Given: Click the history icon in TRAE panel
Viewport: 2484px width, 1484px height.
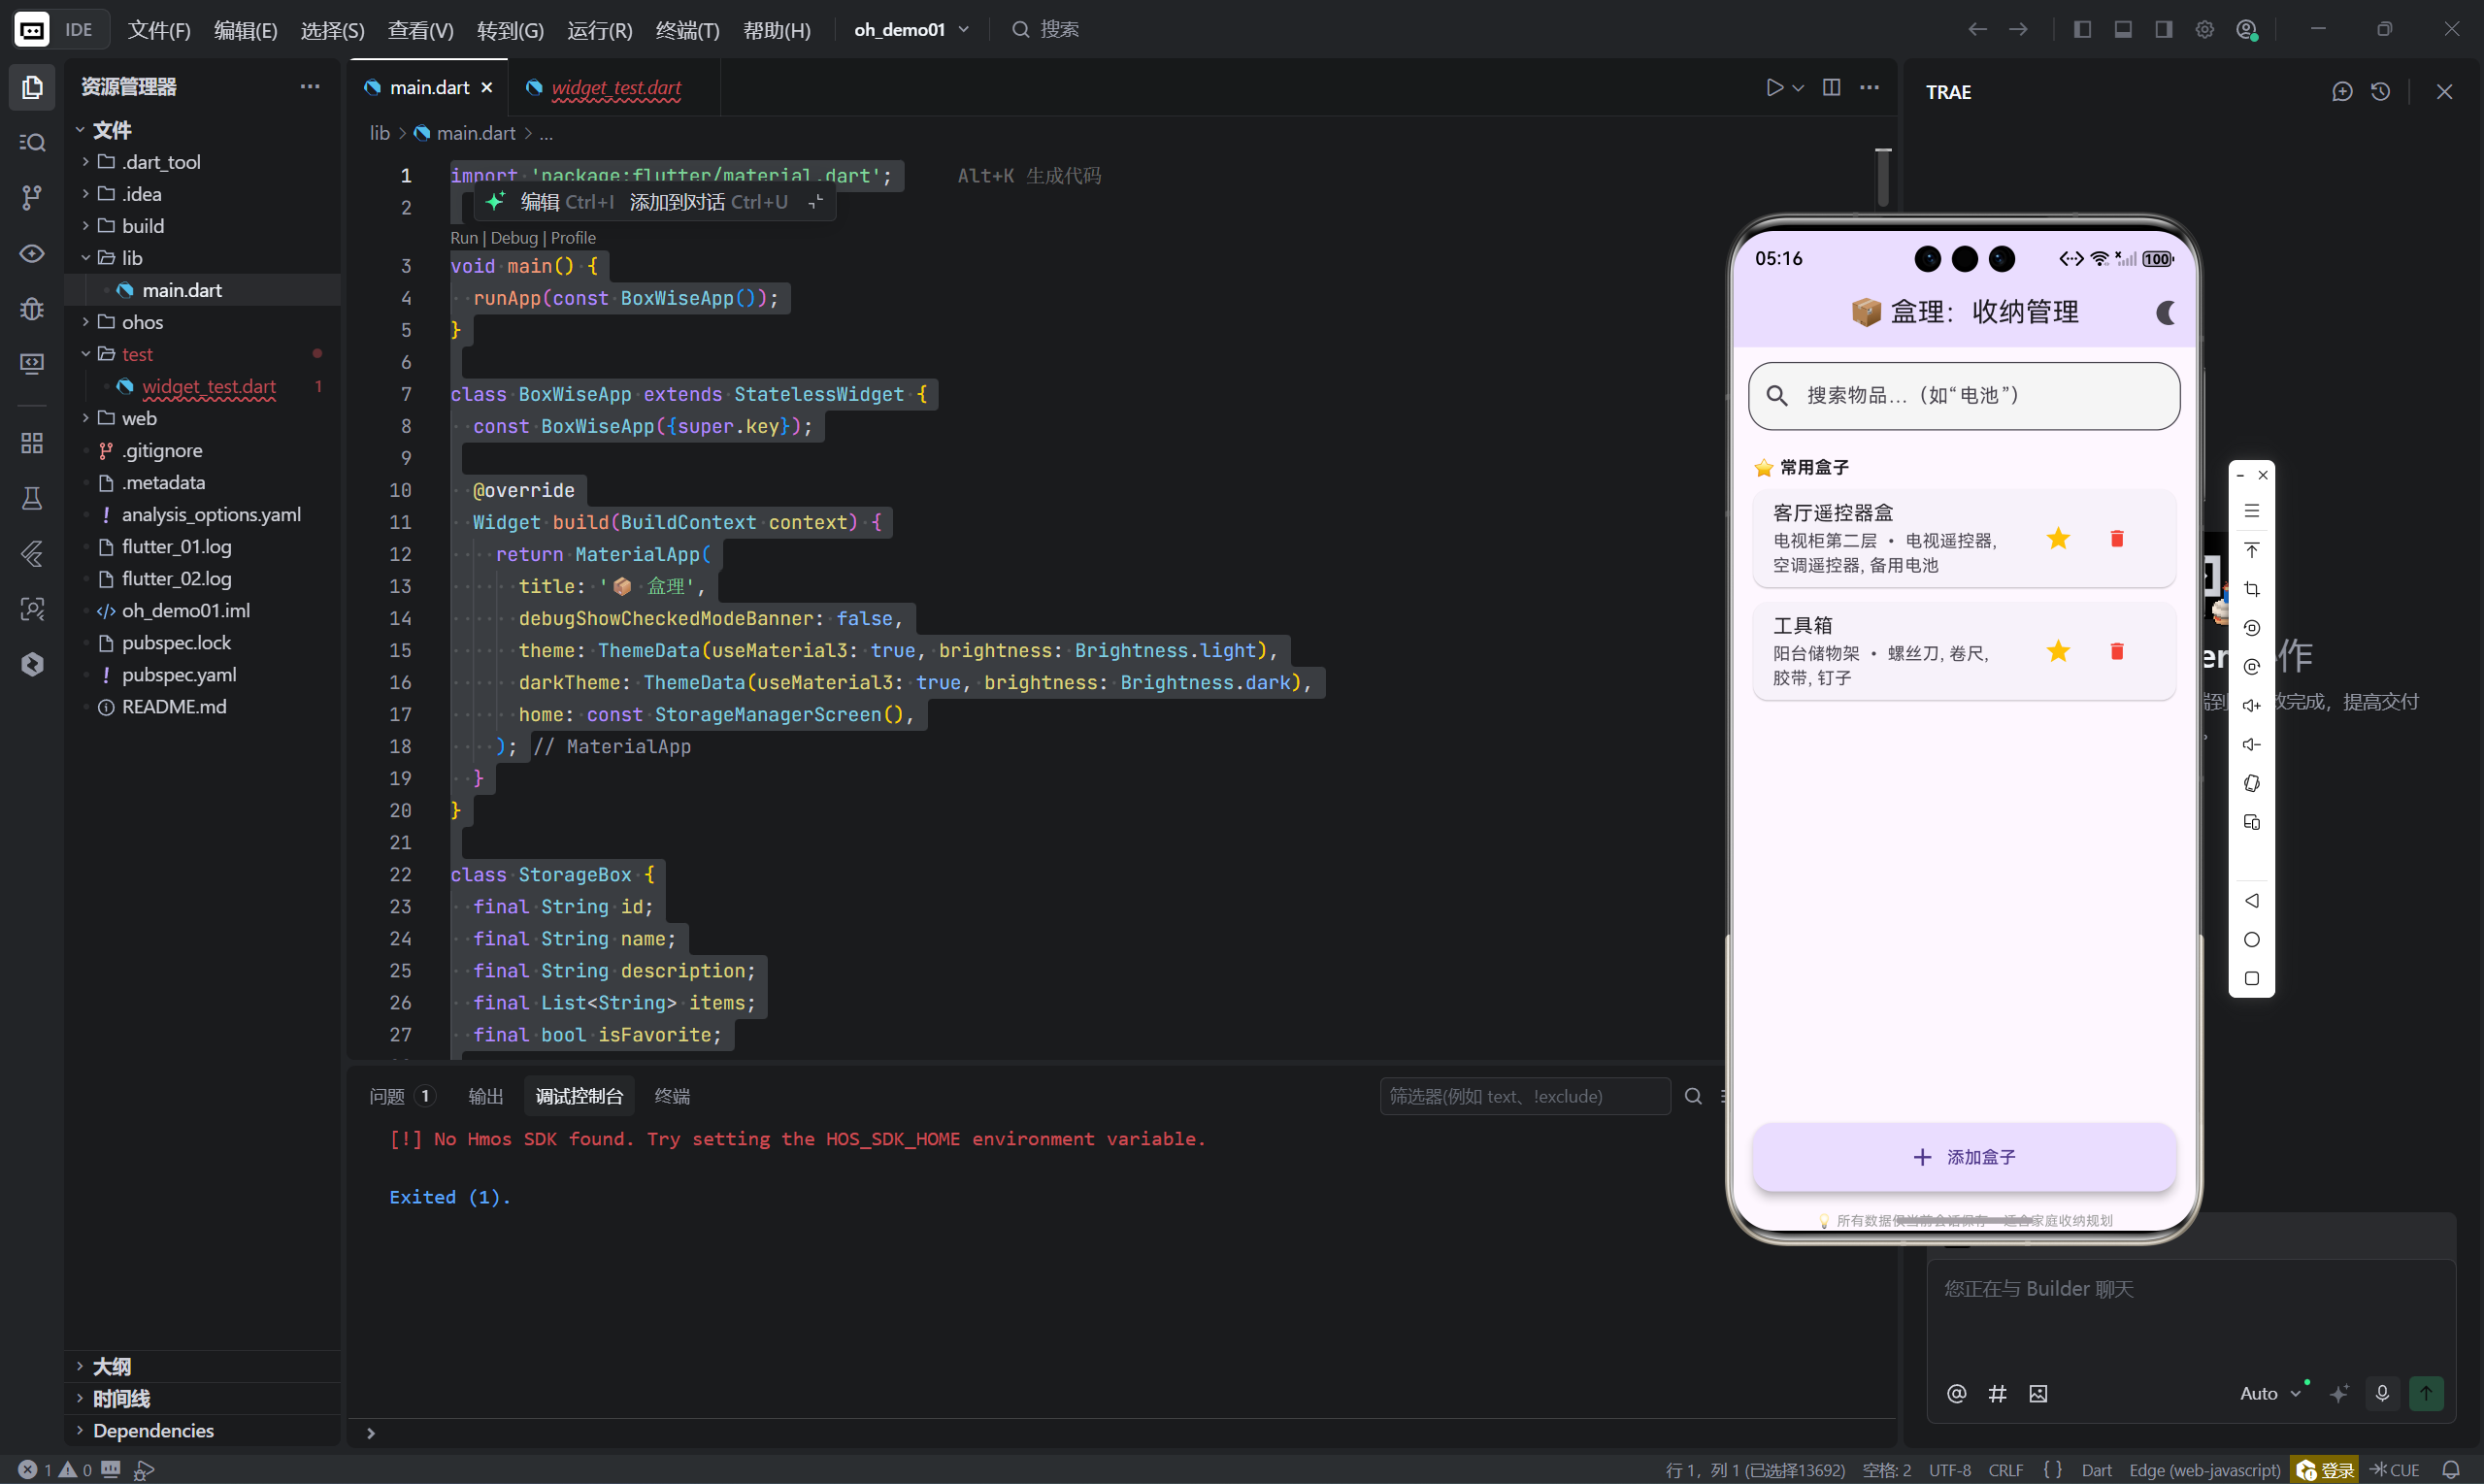Looking at the screenshot, I should pyautogui.click(x=2380, y=92).
